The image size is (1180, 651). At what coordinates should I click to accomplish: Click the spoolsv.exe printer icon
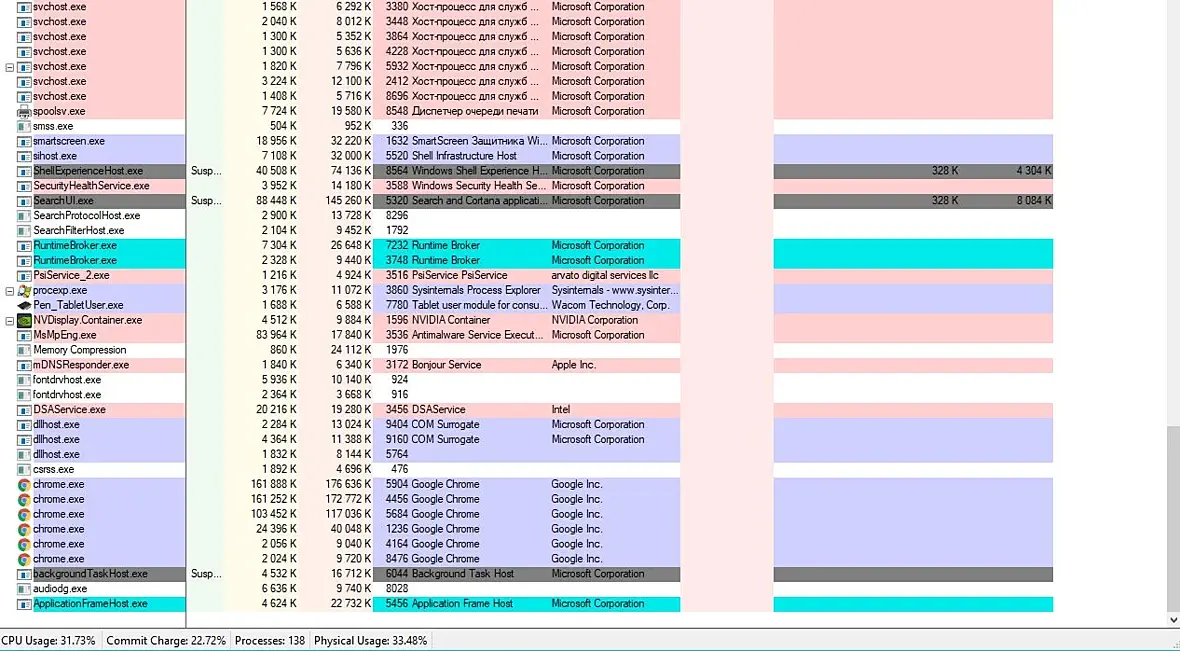point(24,111)
